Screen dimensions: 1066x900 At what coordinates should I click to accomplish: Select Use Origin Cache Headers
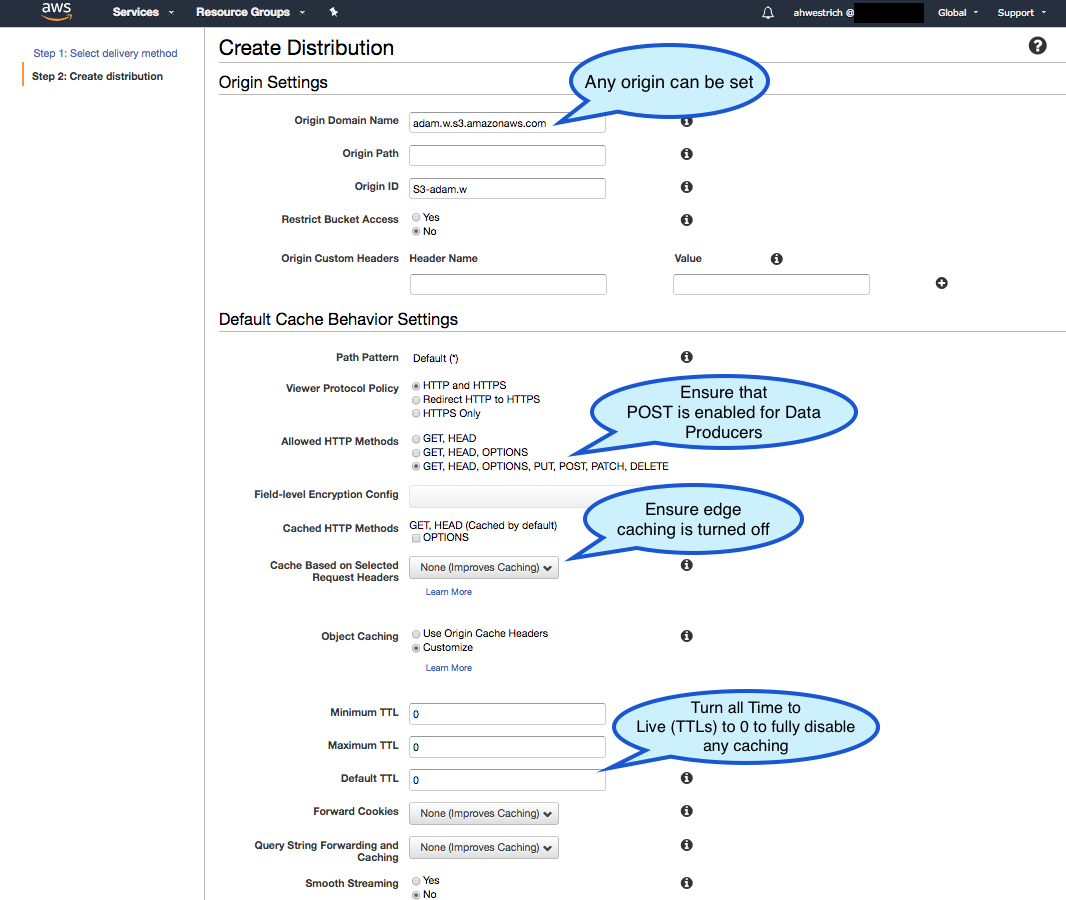click(416, 634)
